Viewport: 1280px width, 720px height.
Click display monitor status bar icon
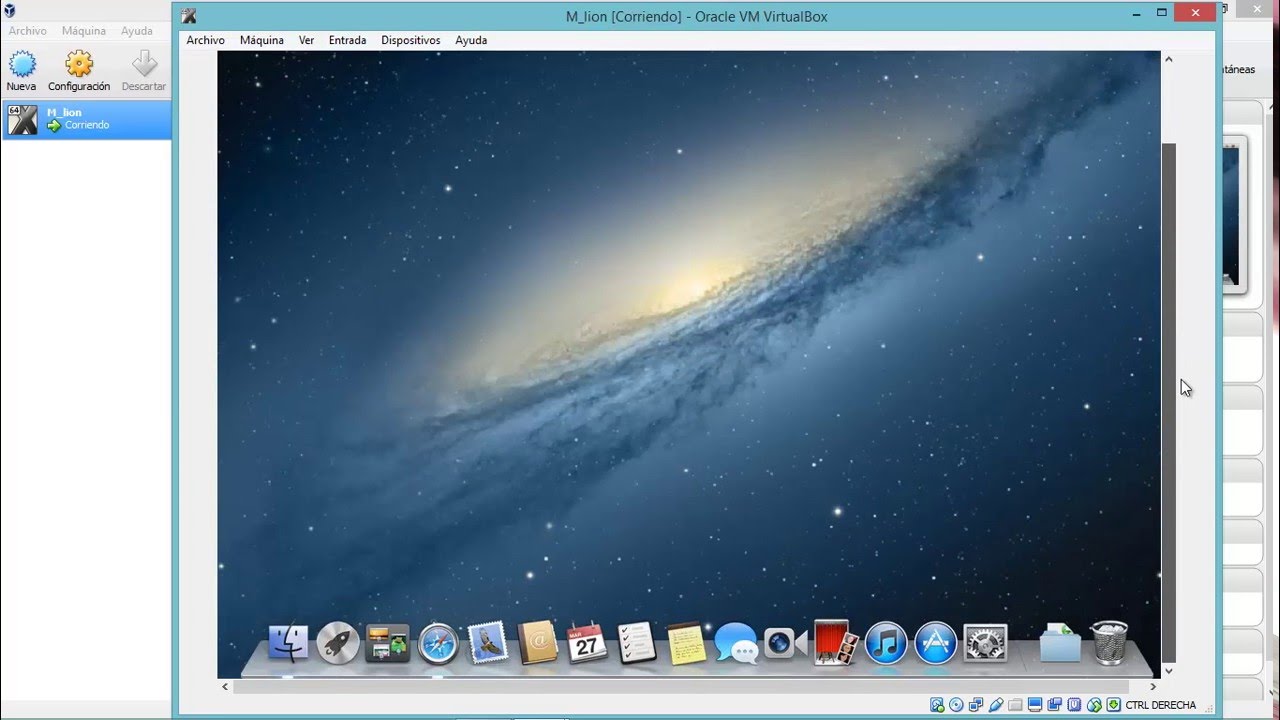1035,704
